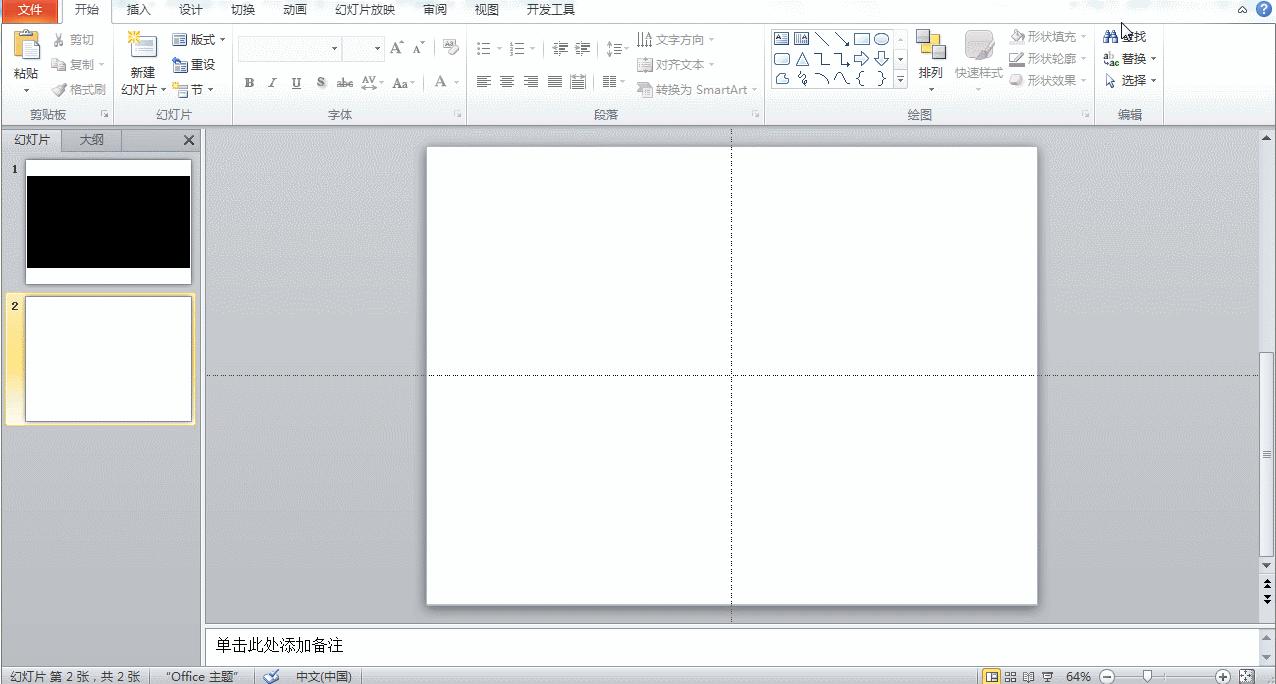The image size is (1276, 684).
Task: Open the 版式 layout dropdown
Action: tap(198, 39)
